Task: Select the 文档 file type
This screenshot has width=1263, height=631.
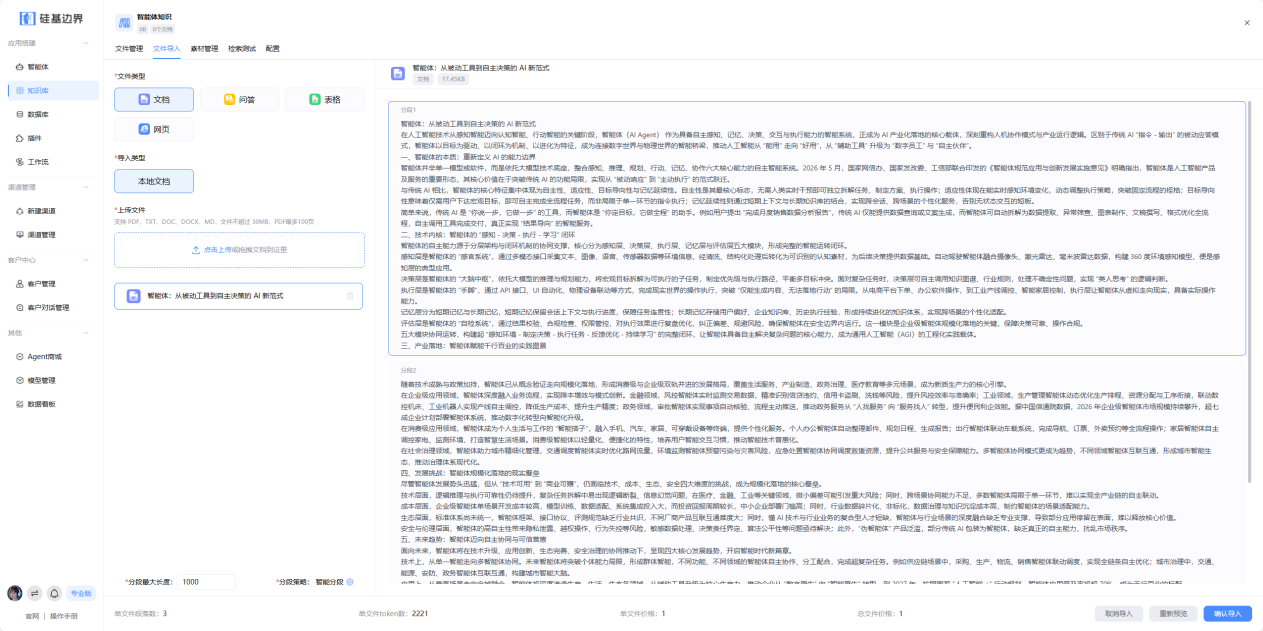Action: 154,100
